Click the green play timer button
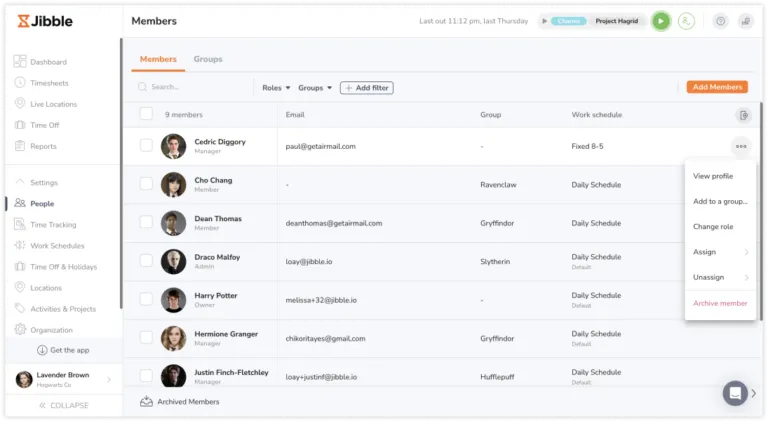768x422 pixels. tap(660, 21)
